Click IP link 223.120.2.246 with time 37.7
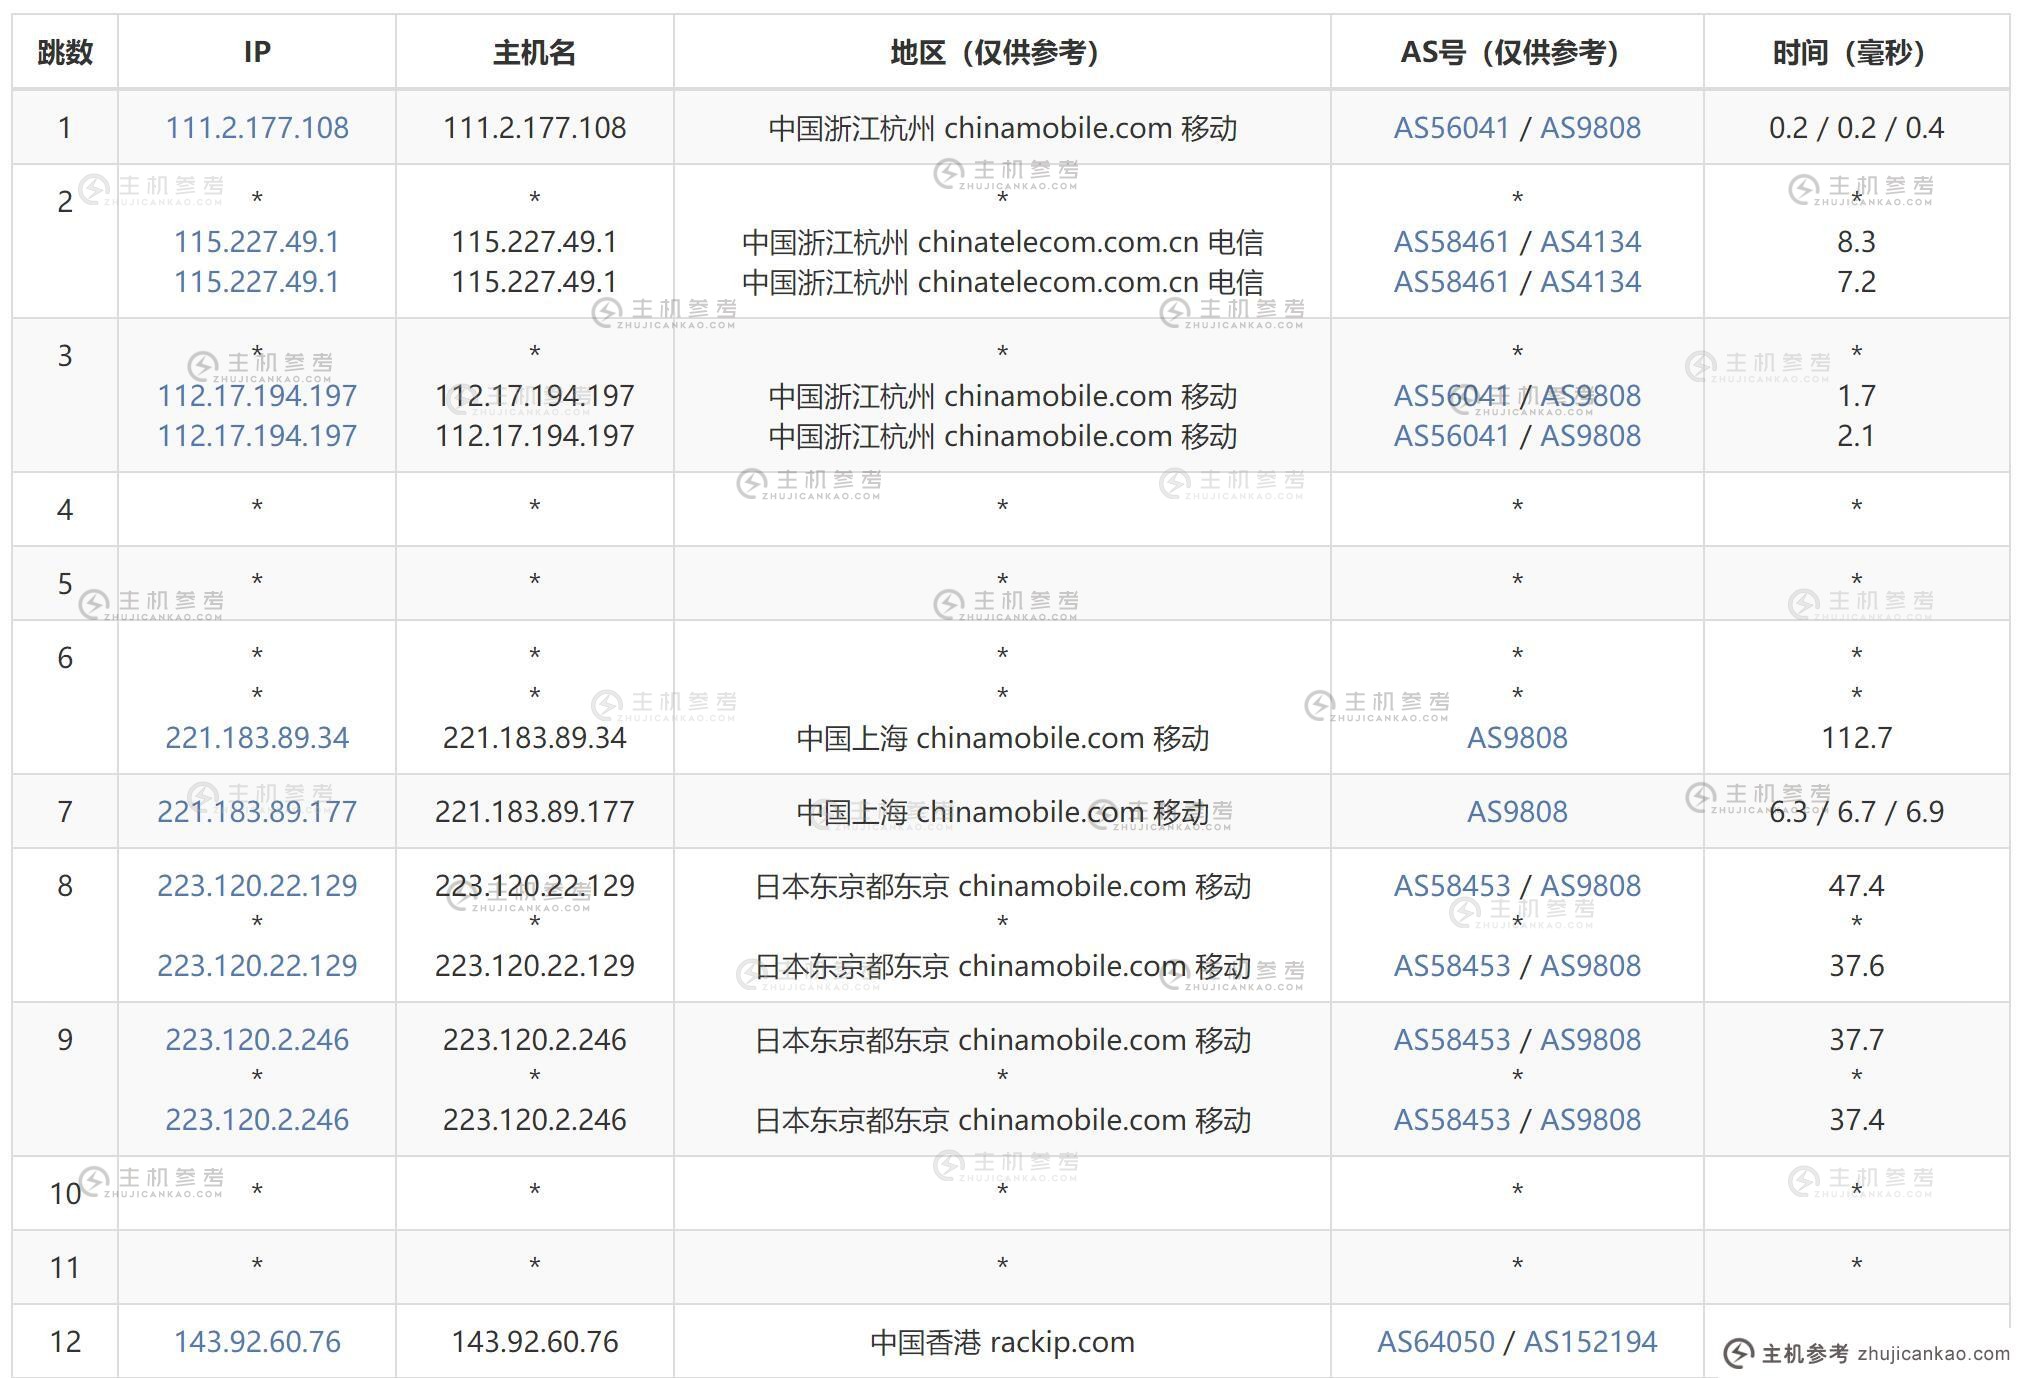Viewport: 2018px width, 1378px height. 257,1040
